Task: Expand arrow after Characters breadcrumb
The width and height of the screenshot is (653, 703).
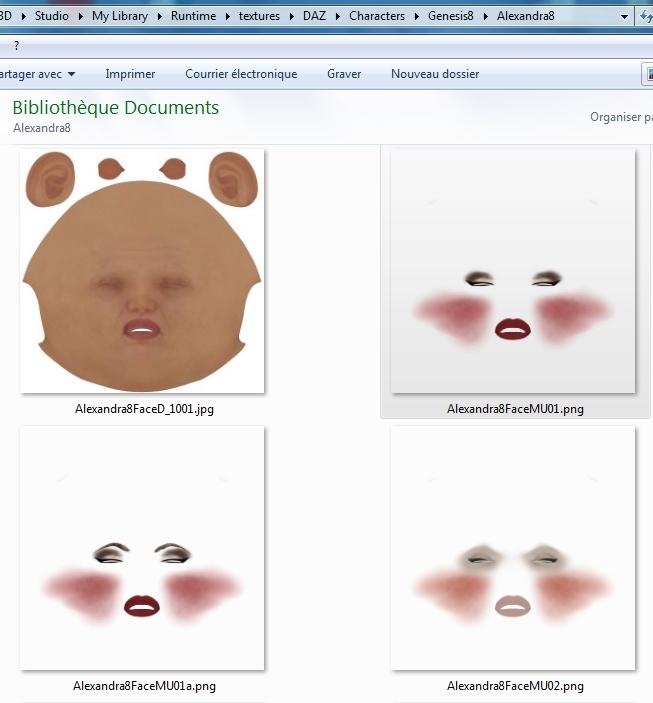Action: [x=417, y=17]
